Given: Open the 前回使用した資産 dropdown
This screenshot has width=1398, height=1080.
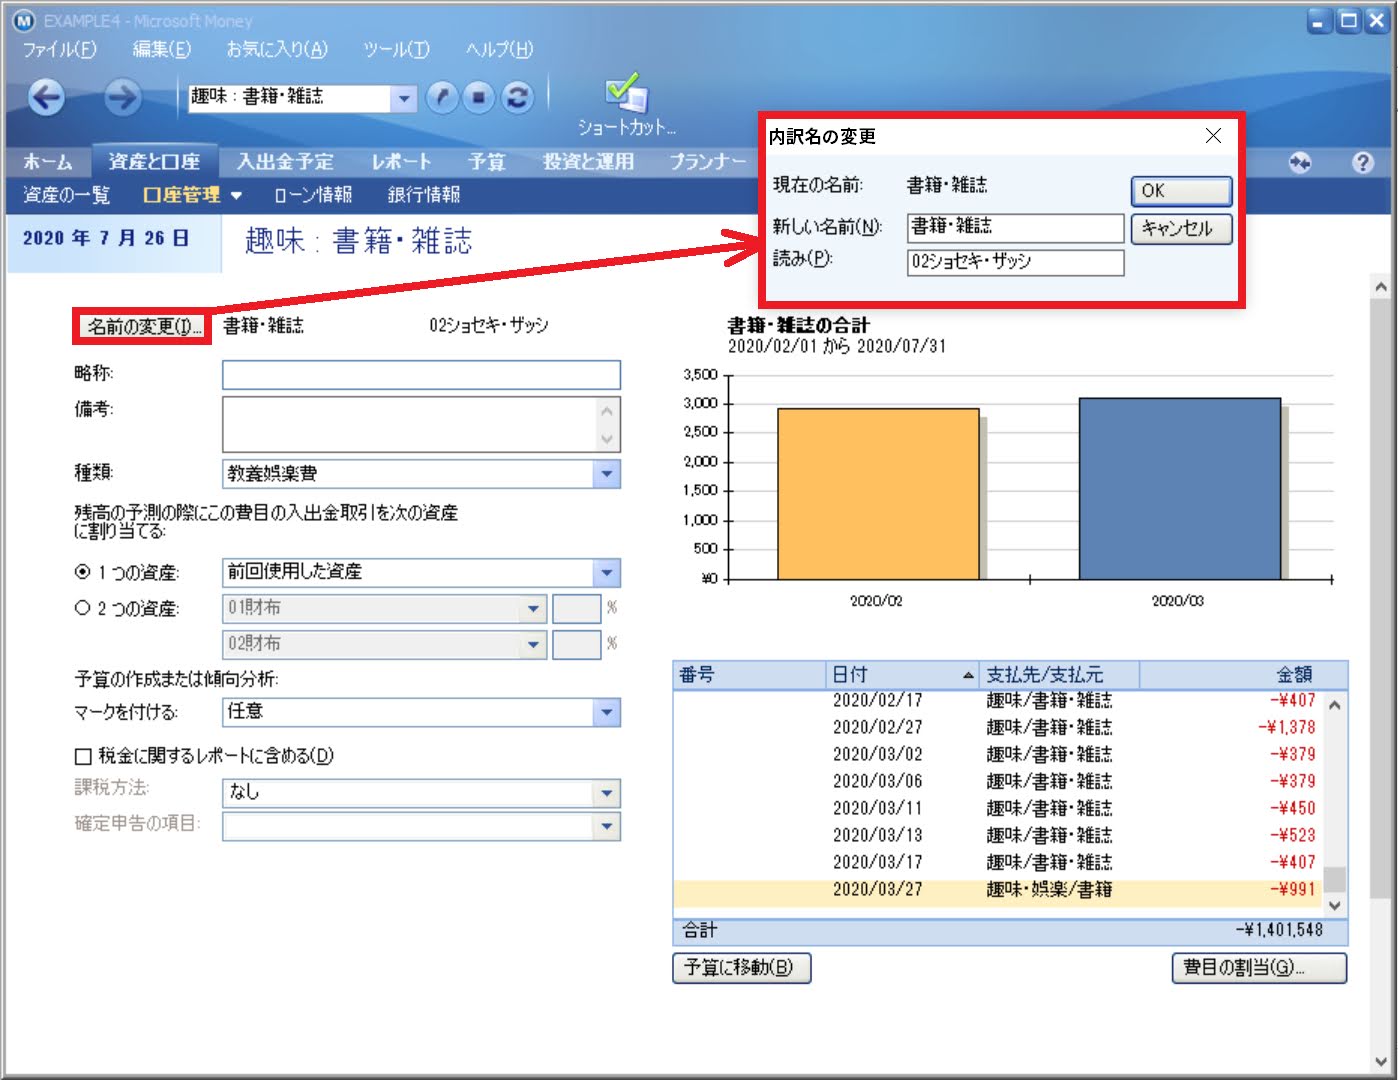Looking at the screenshot, I should pos(606,572).
